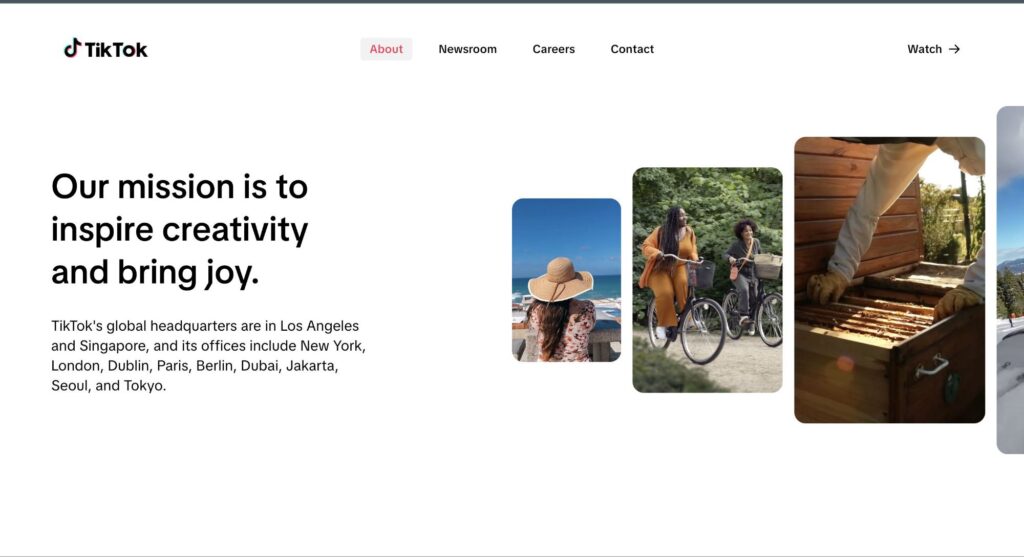This screenshot has height=557, width=1024.
Task: Click the straw hat in the beach photo
Action: [x=560, y=280]
